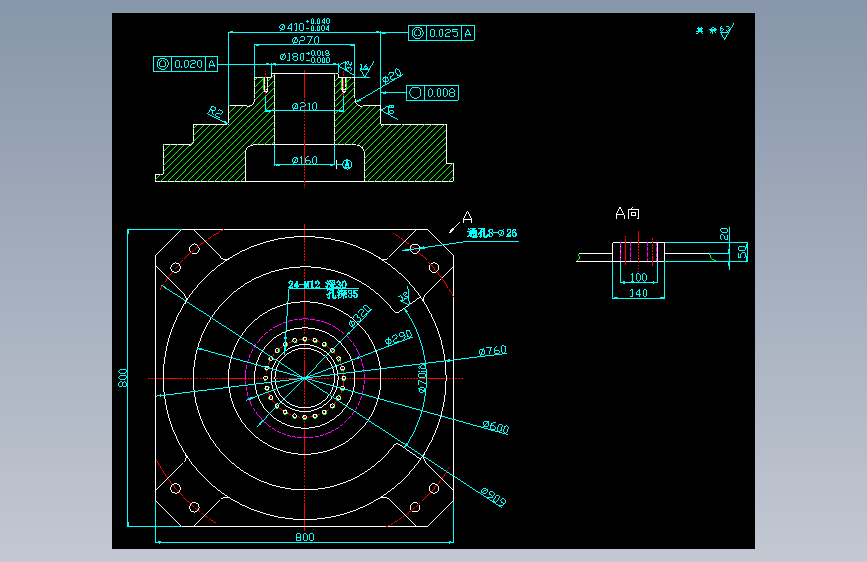Click the Ø210 dimension in section view
The image size is (867, 562).
coord(305,106)
